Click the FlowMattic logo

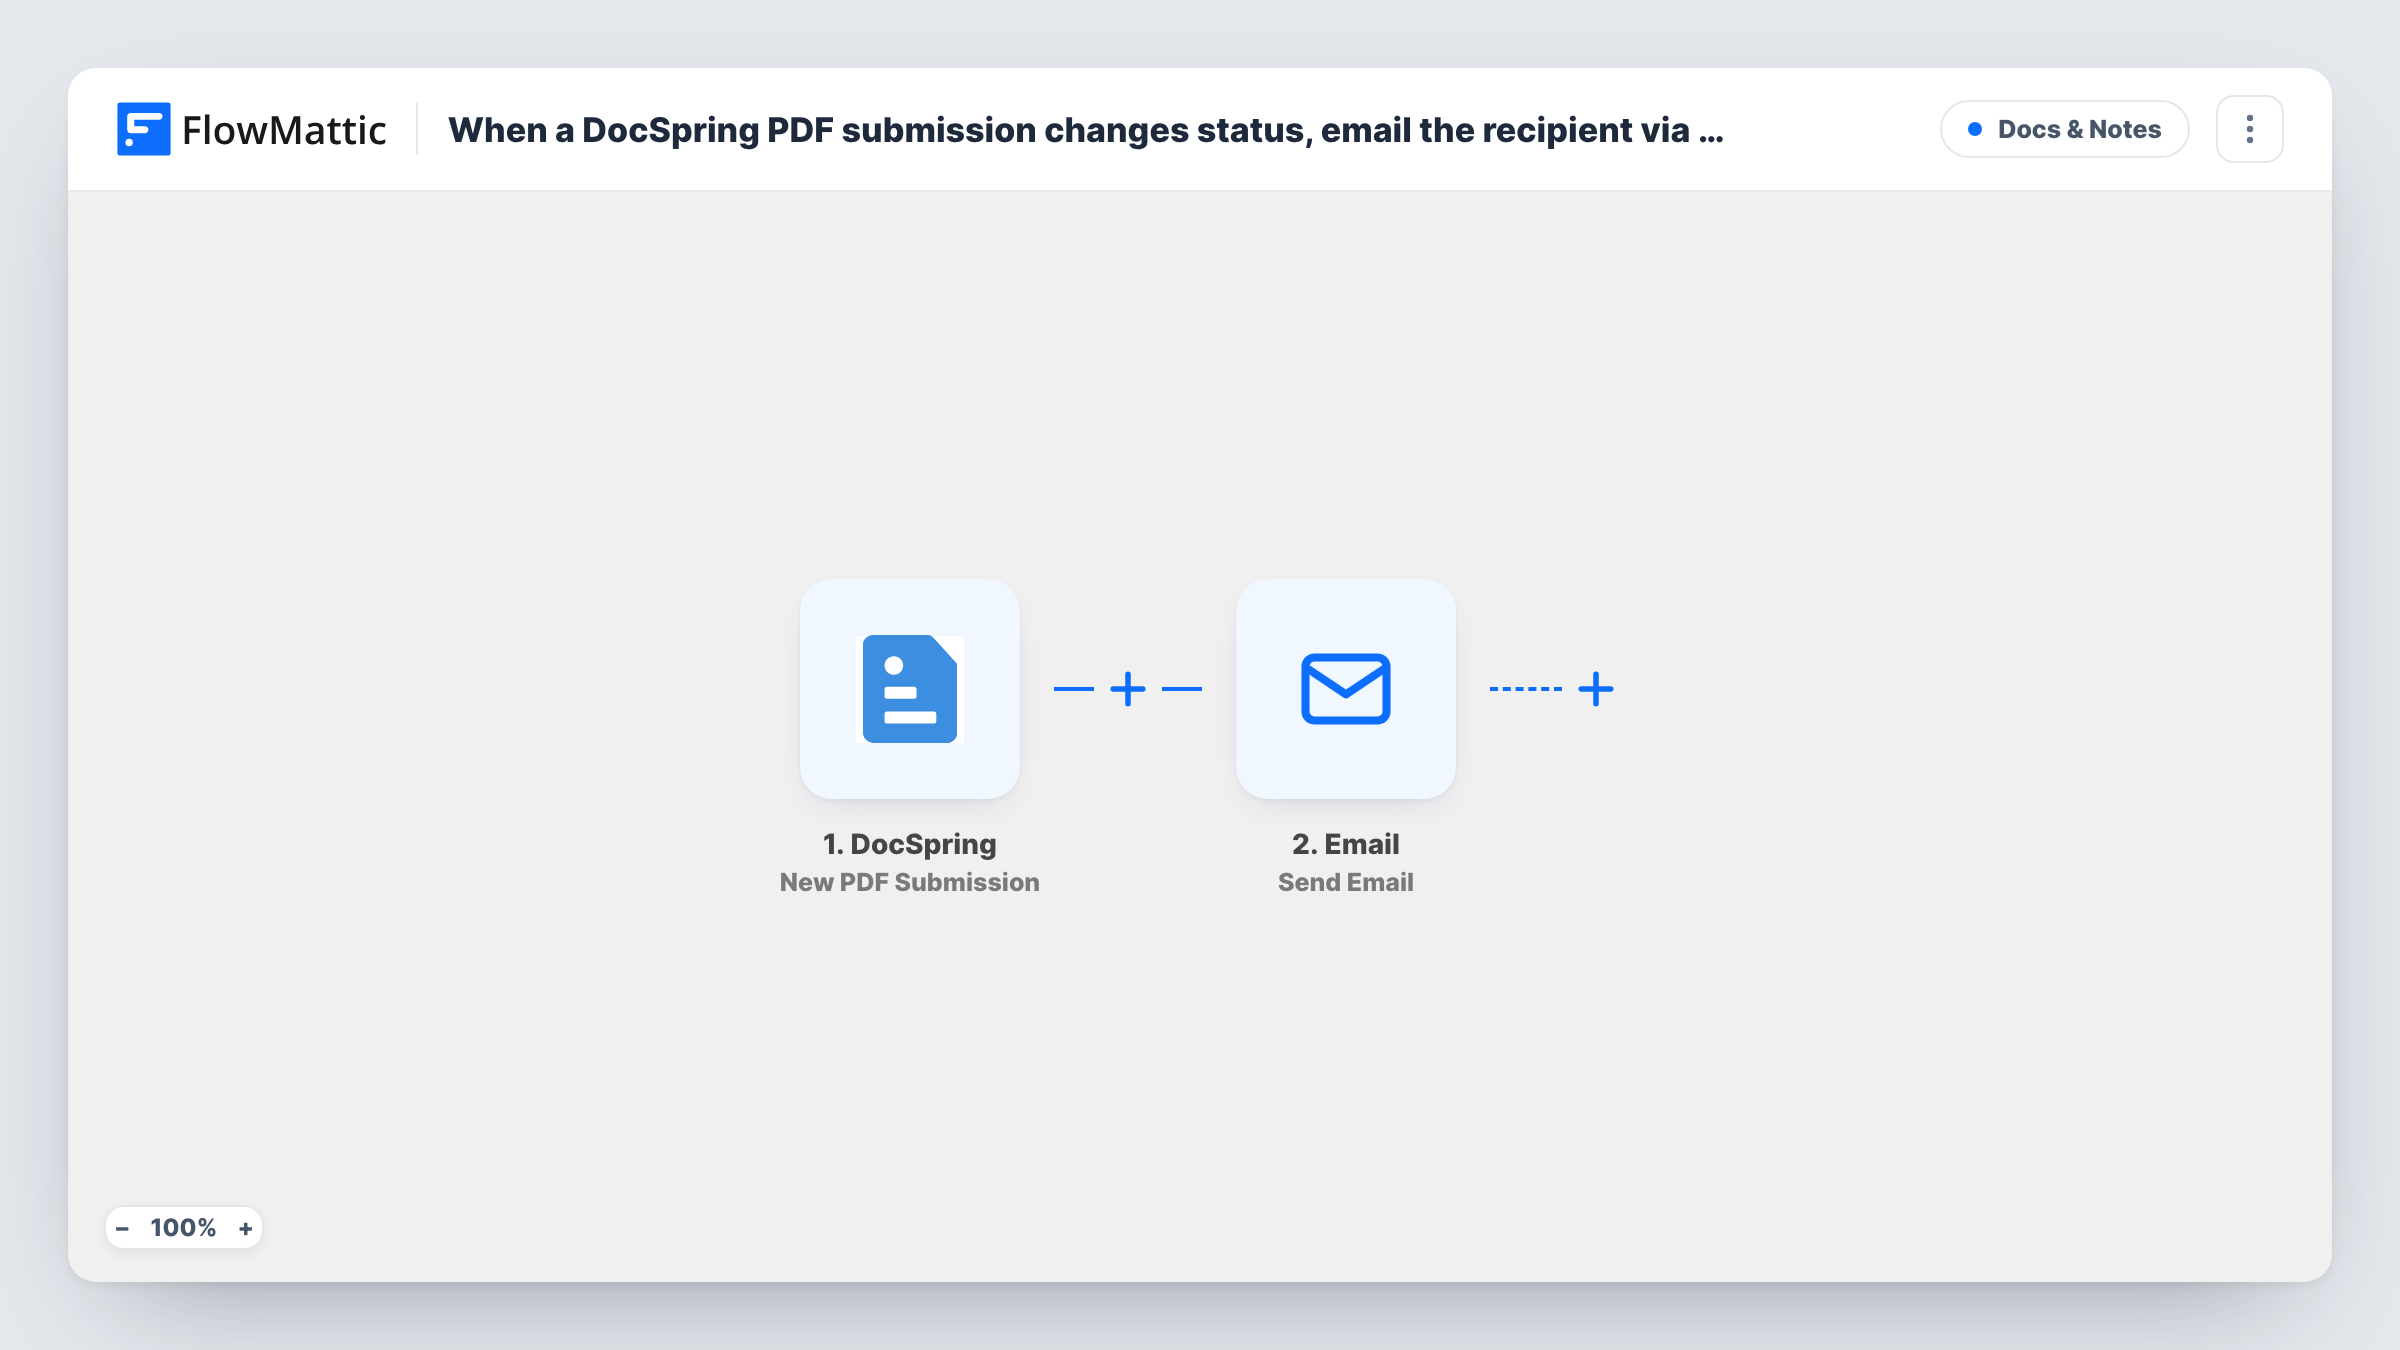pos(251,129)
